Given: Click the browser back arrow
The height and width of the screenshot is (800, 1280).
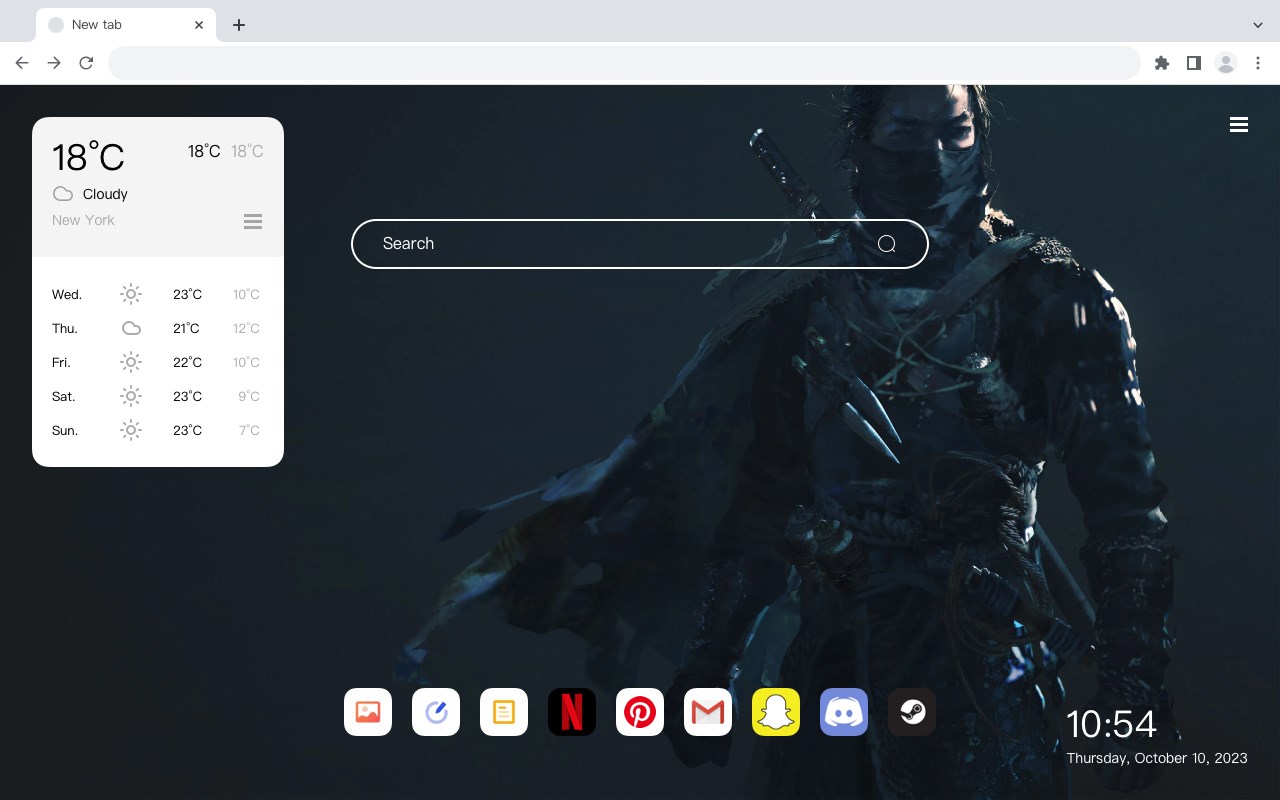Looking at the screenshot, I should (x=22, y=63).
